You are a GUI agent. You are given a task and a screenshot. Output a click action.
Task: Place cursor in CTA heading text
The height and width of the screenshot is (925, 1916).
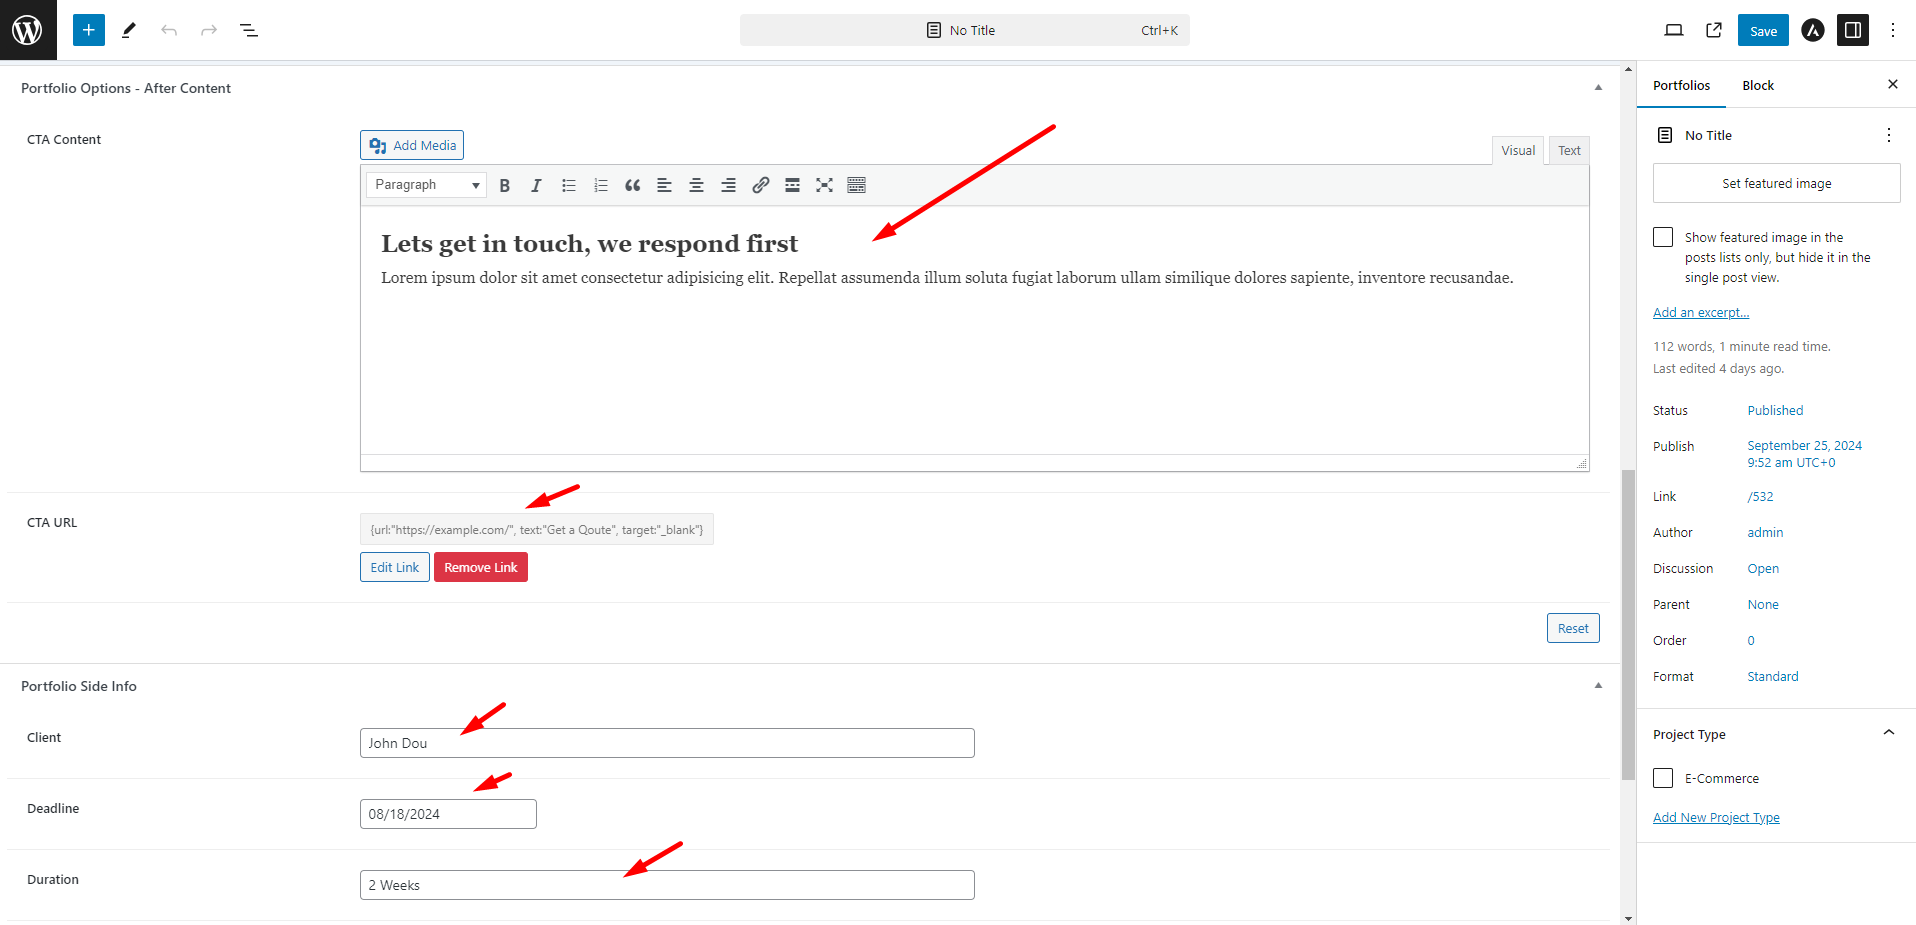click(589, 244)
